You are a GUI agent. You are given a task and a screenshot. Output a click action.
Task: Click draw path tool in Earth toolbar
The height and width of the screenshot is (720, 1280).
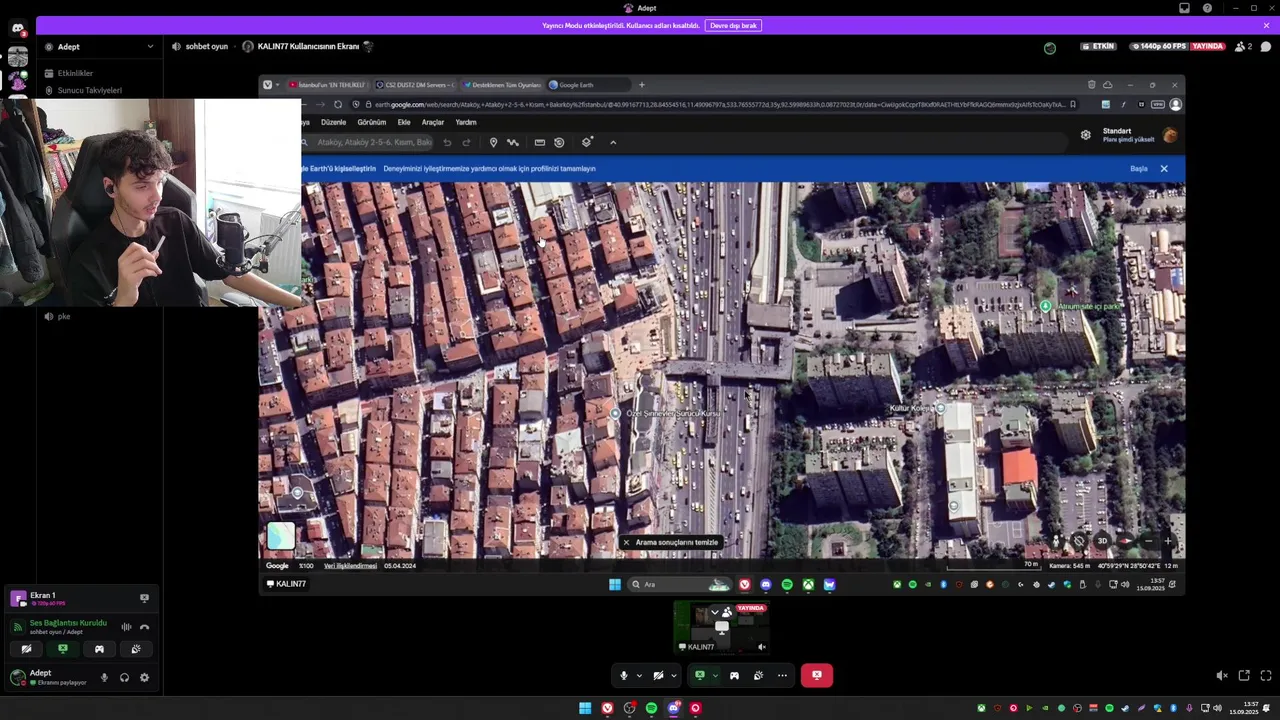513,142
